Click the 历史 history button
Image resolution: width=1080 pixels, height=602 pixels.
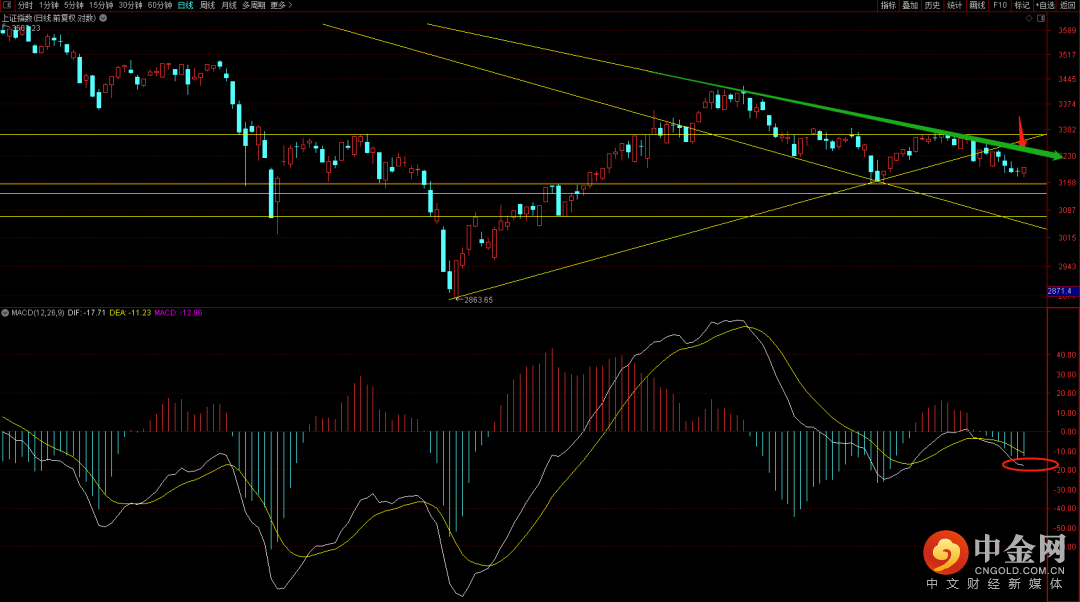[x=933, y=5]
